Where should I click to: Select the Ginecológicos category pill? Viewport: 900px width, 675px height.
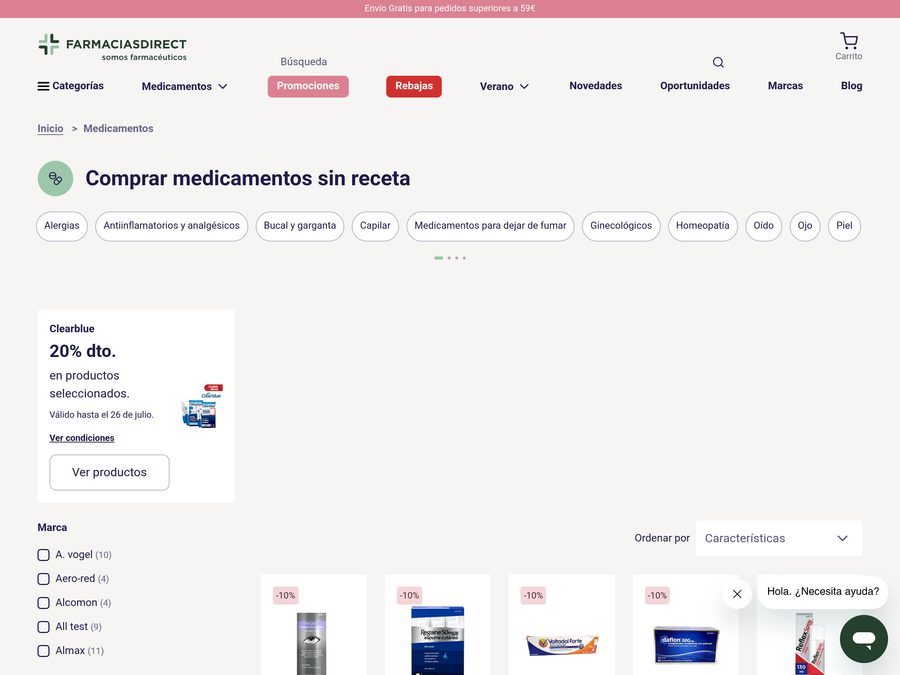pyautogui.click(x=621, y=226)
